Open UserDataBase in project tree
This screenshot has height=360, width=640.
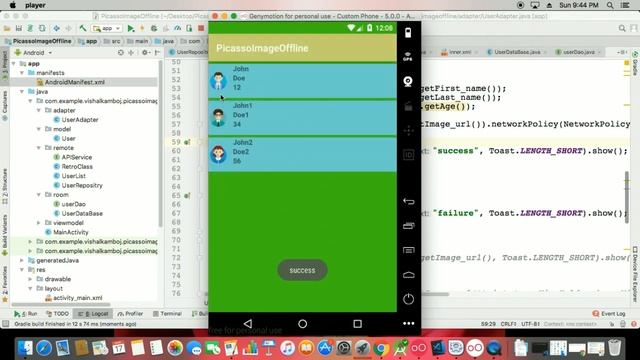(82, 214)
